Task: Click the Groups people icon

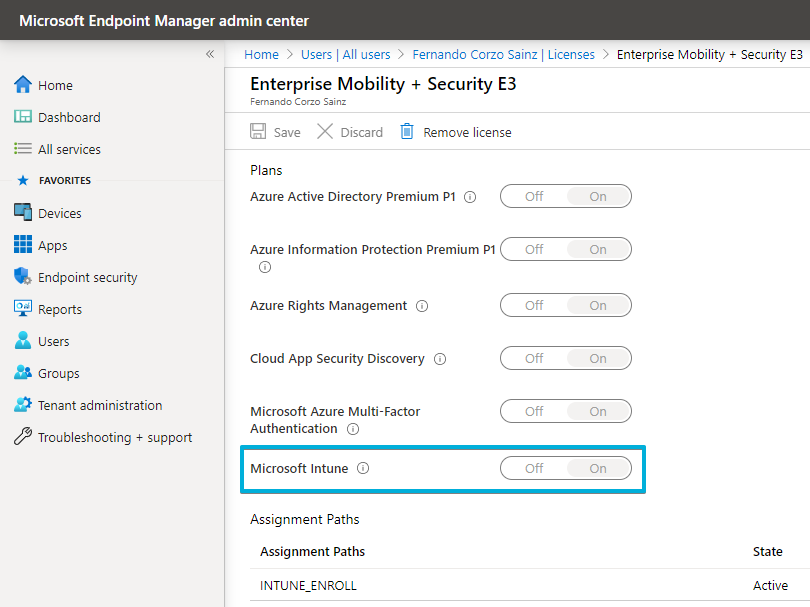Action: [x=23, y=372]
